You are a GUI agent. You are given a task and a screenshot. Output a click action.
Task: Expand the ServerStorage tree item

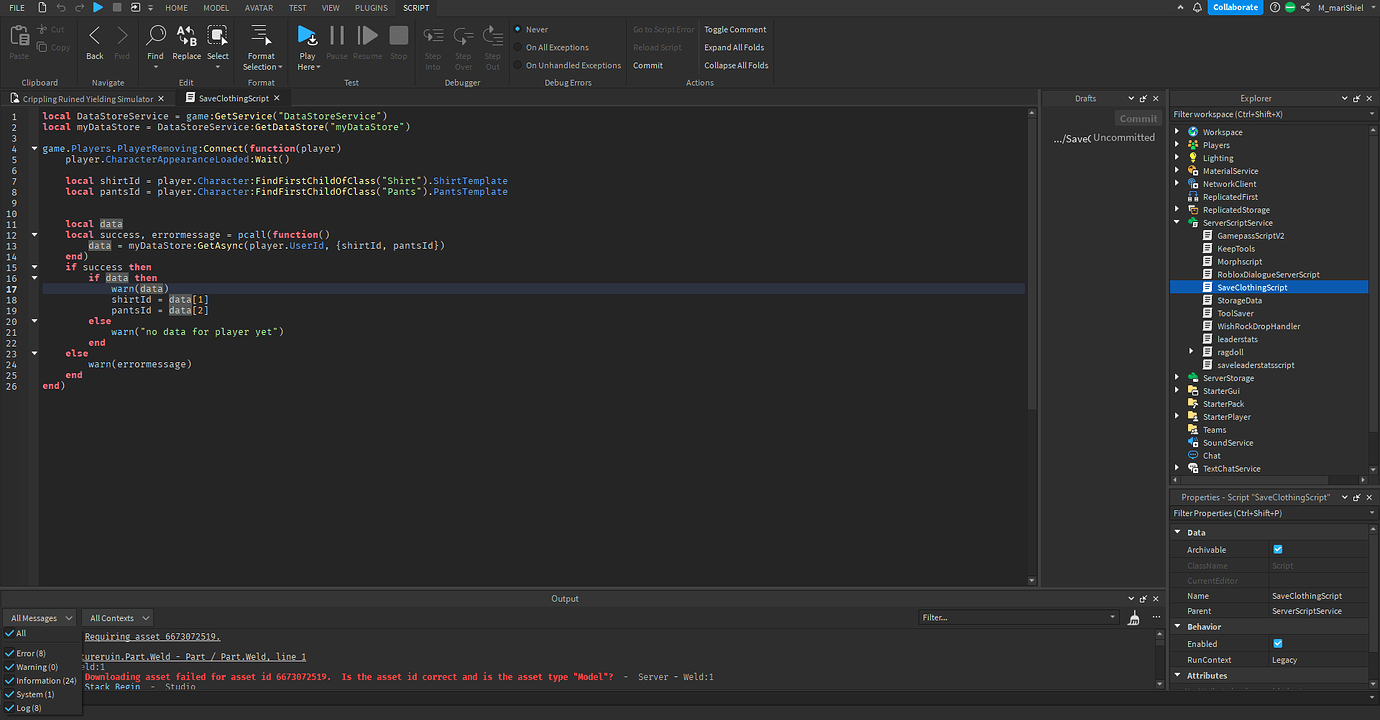coord(1176,377)
